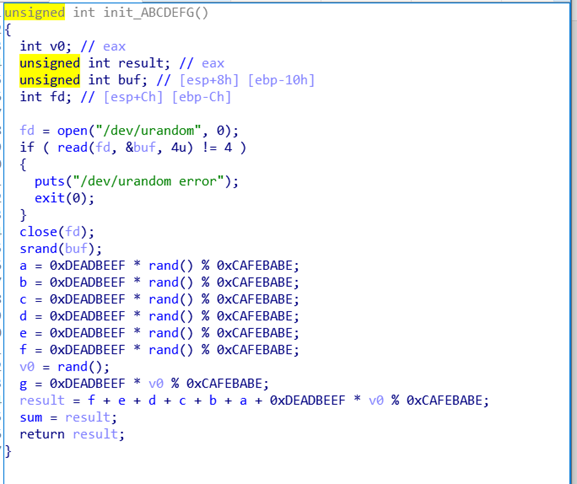
Task: Click the sum variable
Action: coord(31,418)
